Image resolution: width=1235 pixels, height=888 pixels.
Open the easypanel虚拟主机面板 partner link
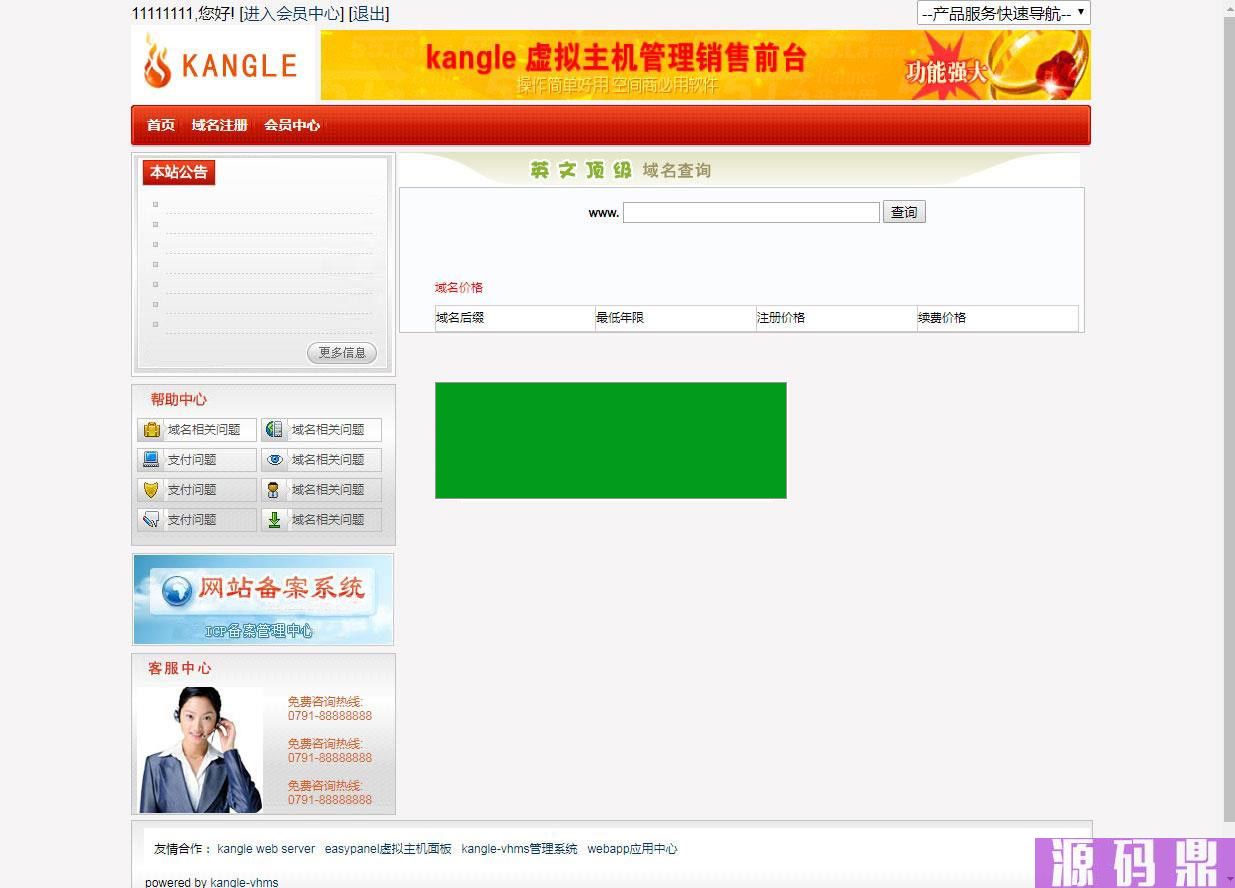(x=388, y=849)
